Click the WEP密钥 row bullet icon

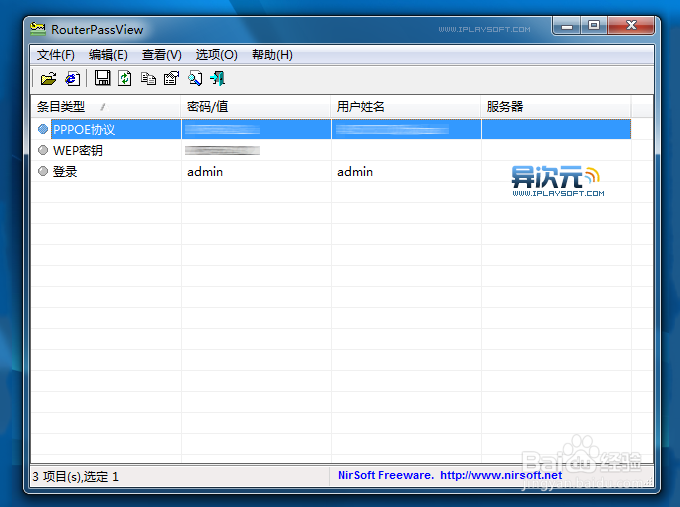point(42,150)
